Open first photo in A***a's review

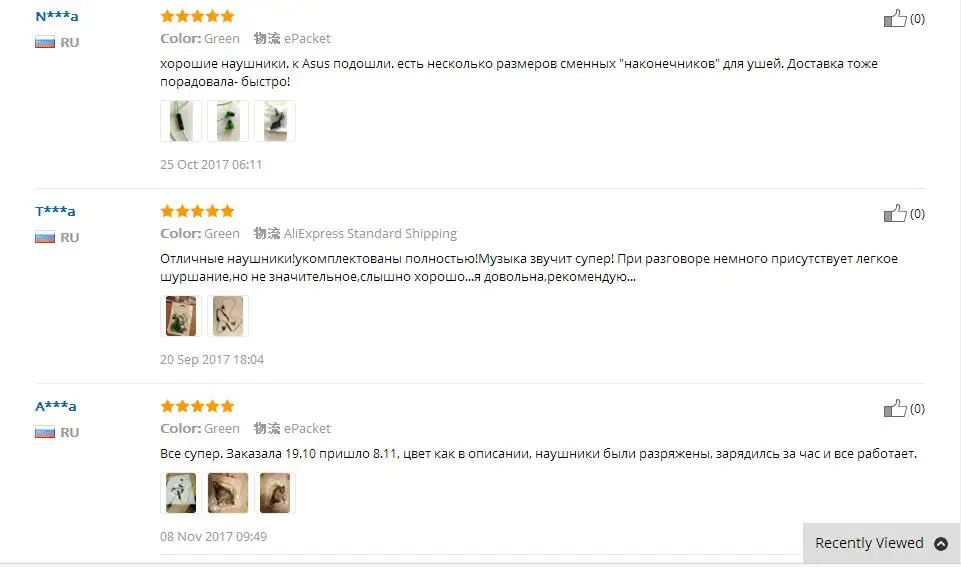click(x=181, y=493)
